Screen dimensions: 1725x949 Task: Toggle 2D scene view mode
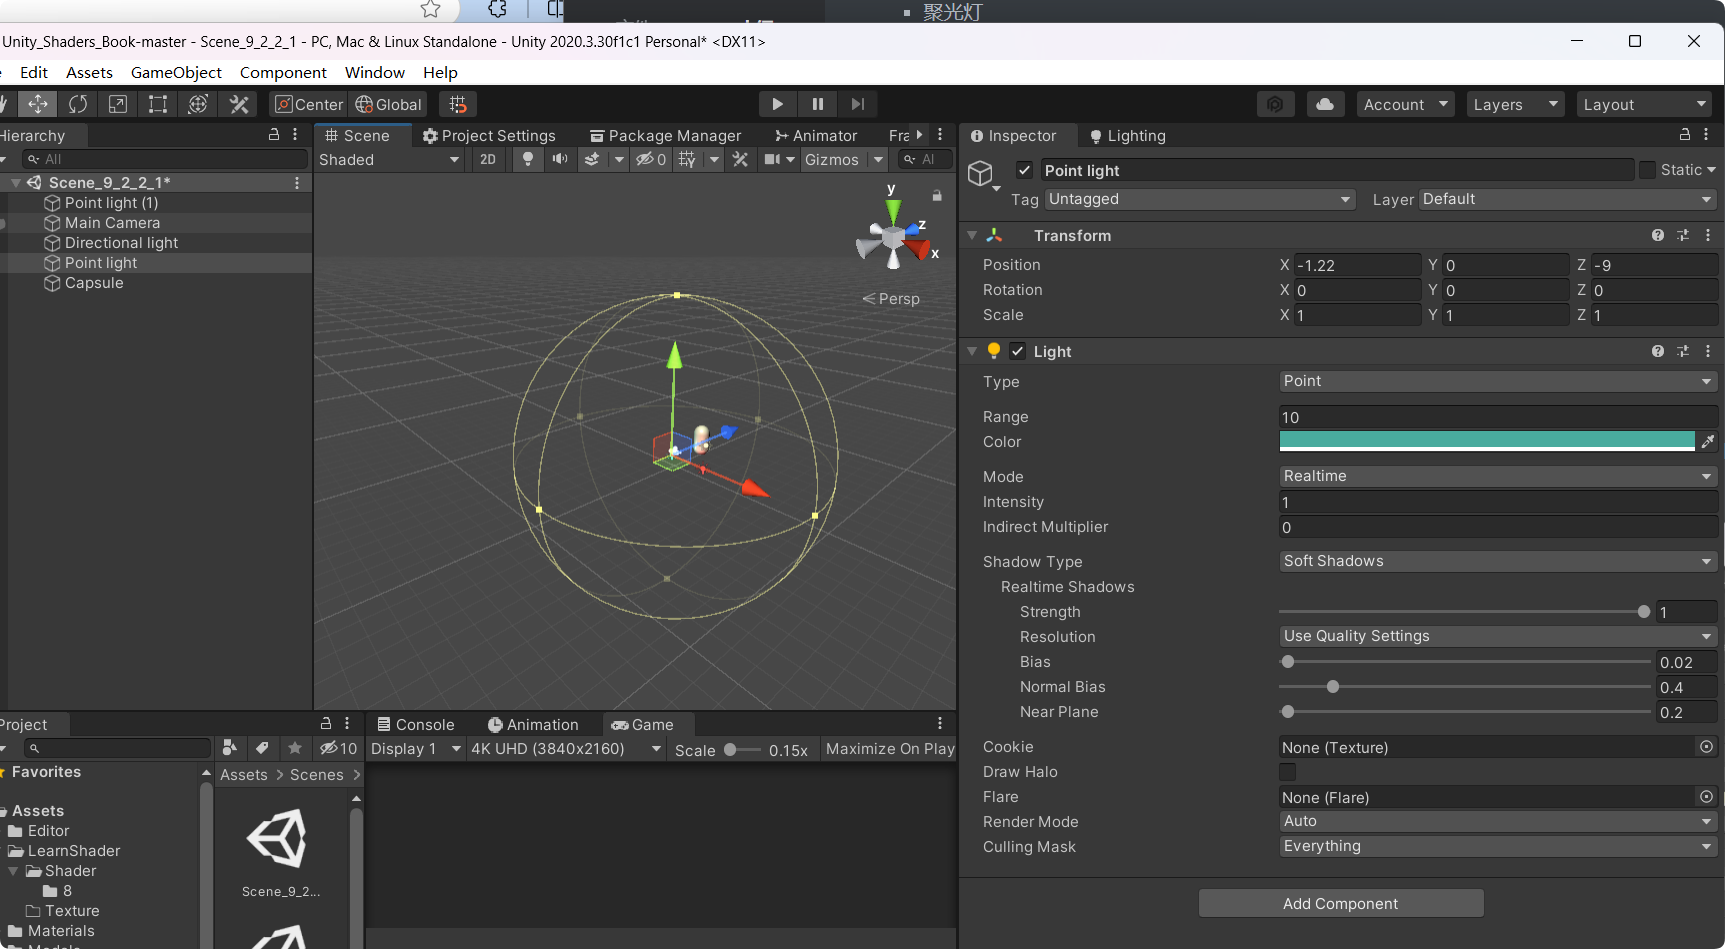[x=488, y=159]
